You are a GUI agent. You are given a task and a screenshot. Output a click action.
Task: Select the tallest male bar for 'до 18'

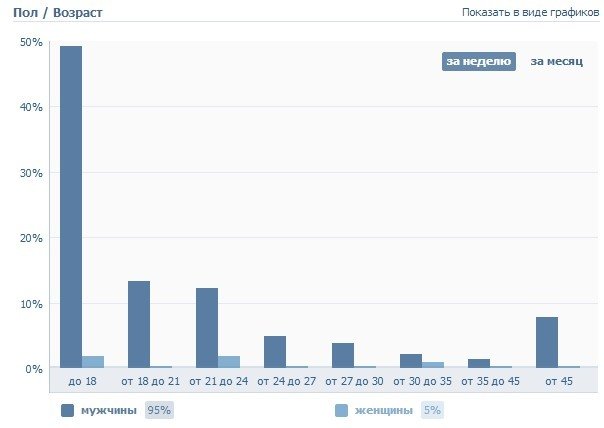(71, 207)
